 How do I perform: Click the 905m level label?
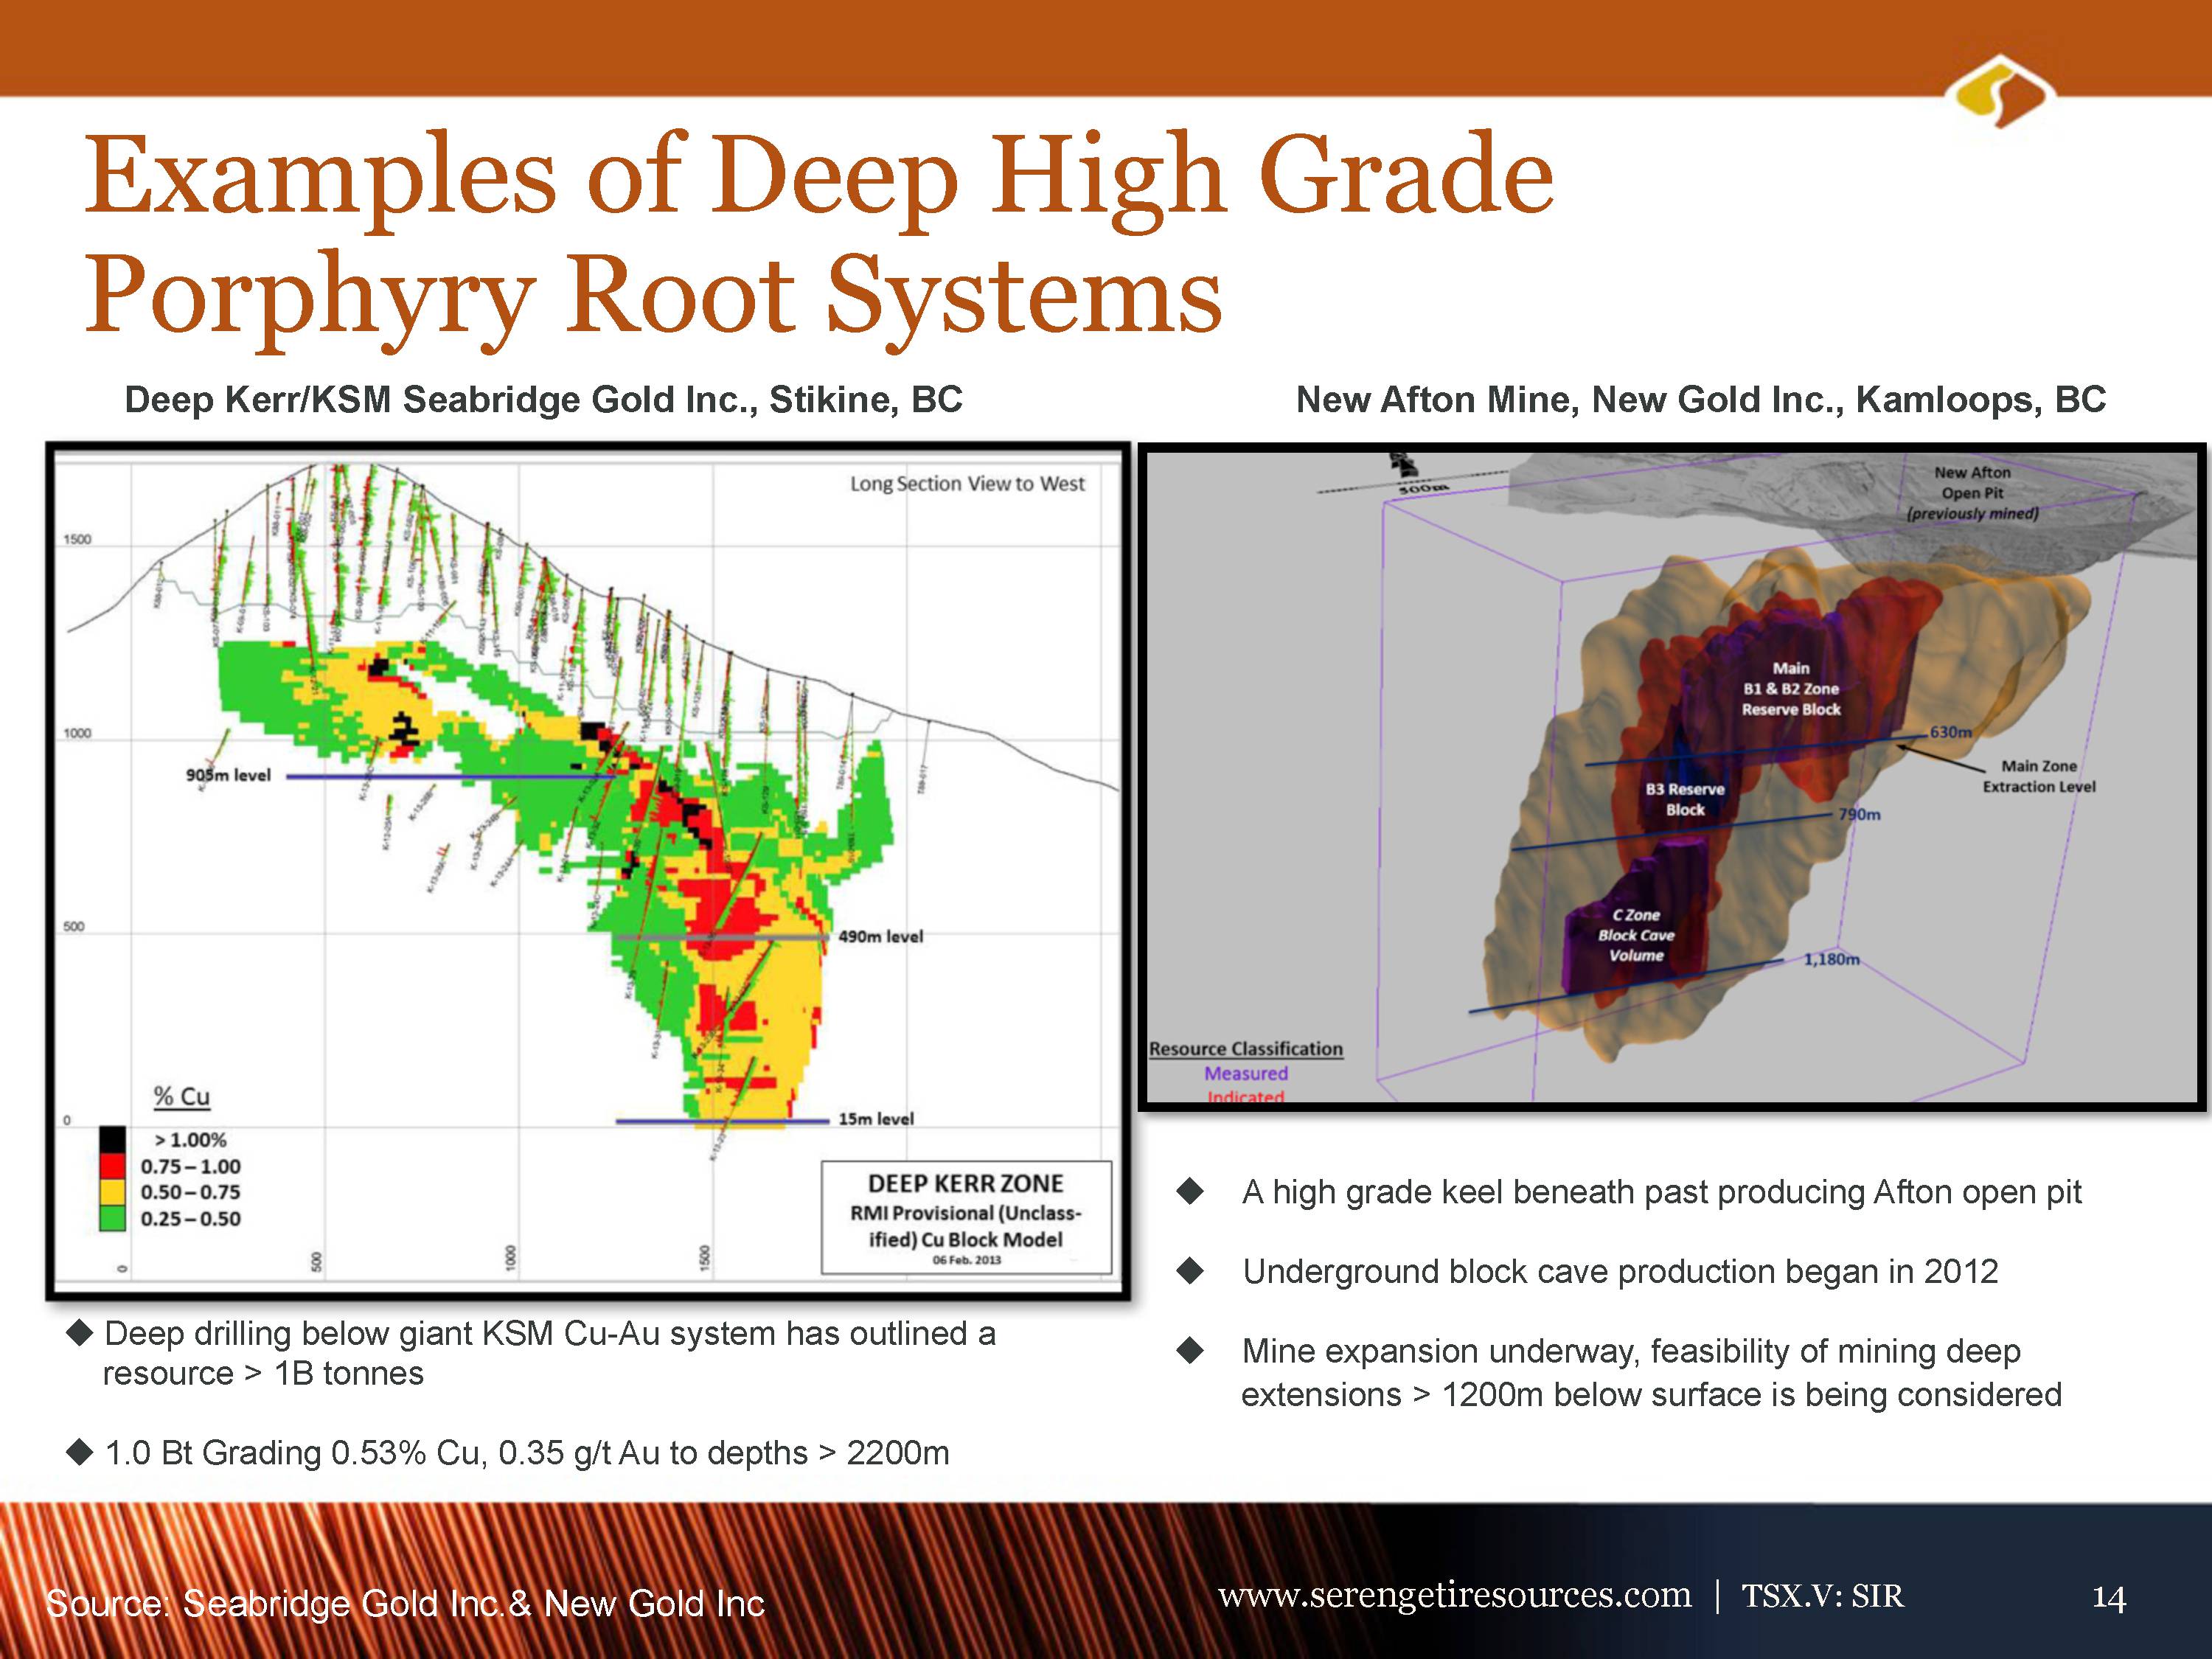pos(228,775)
